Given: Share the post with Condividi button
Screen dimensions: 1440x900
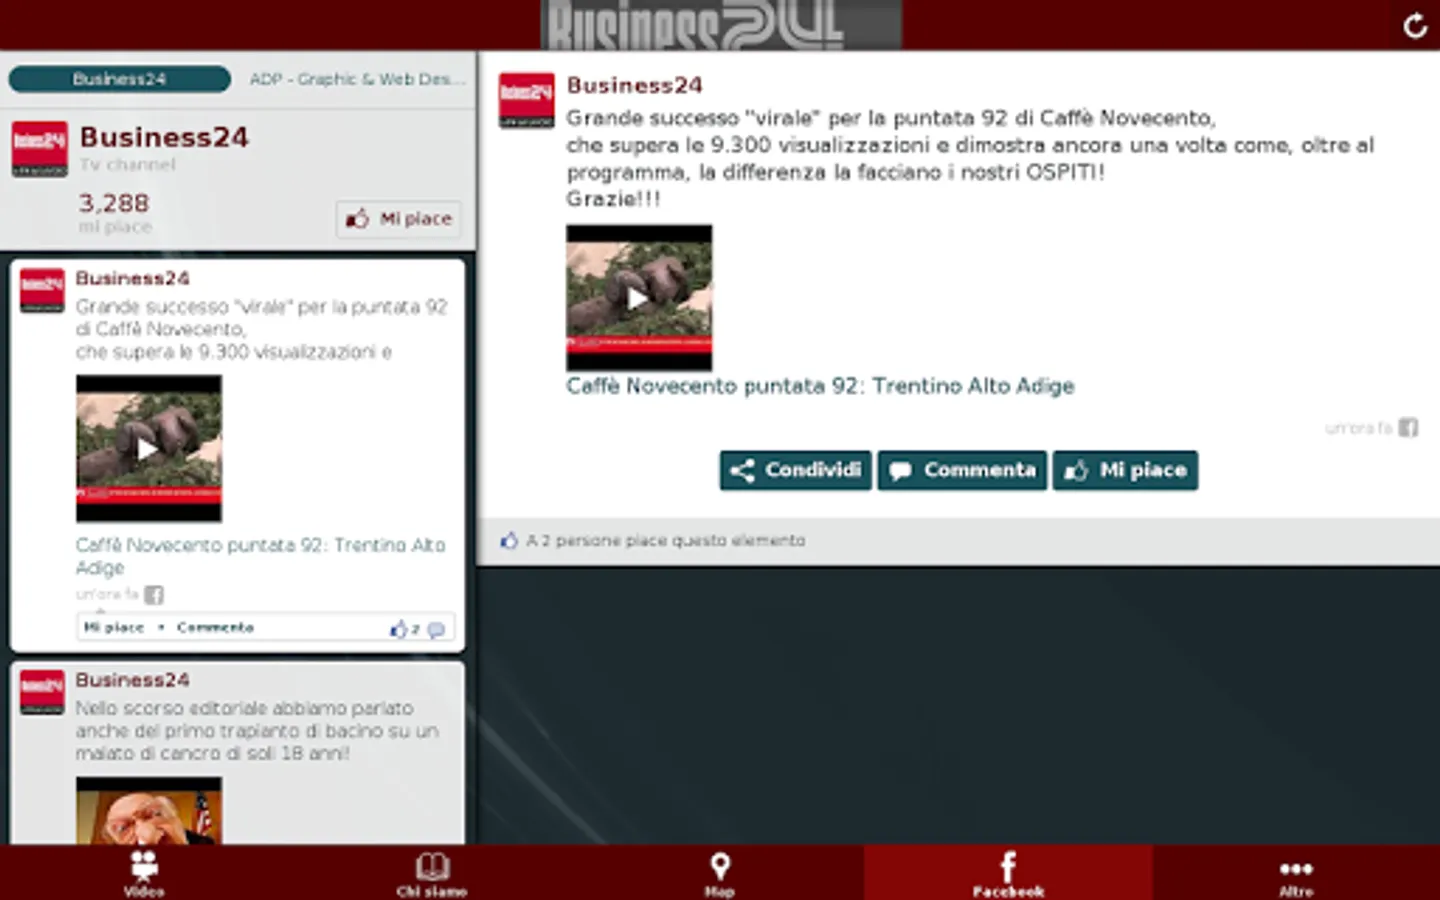Looking at the screenshot, I should (795, 470).
